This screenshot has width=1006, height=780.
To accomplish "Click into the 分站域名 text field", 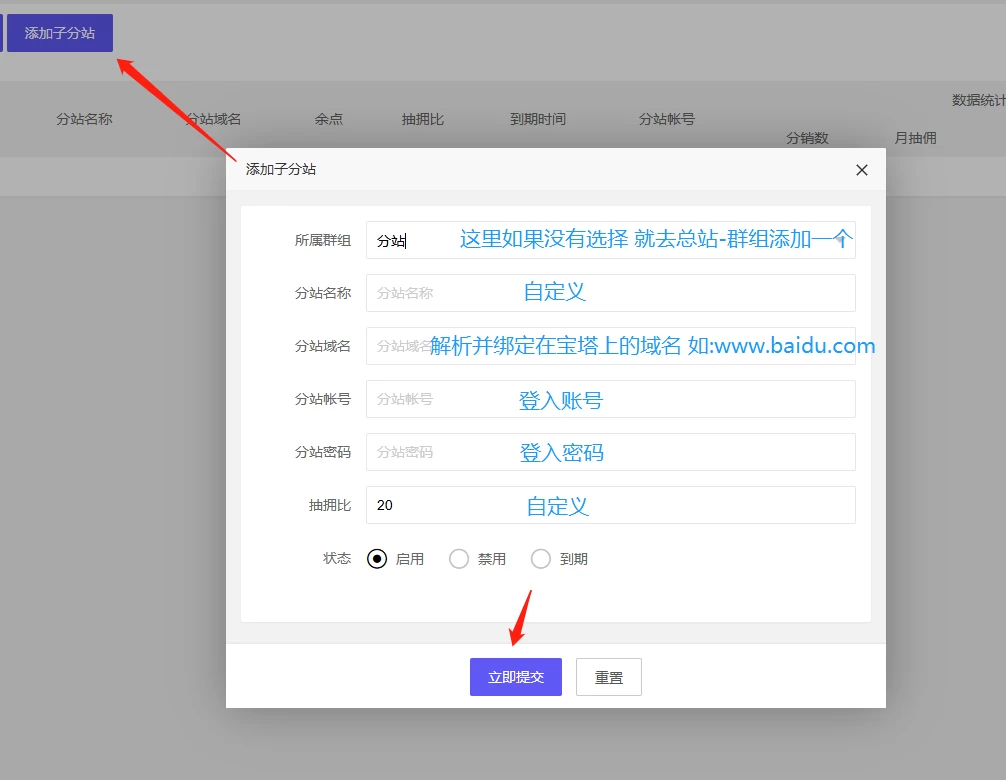I will (x=610, y=346).
